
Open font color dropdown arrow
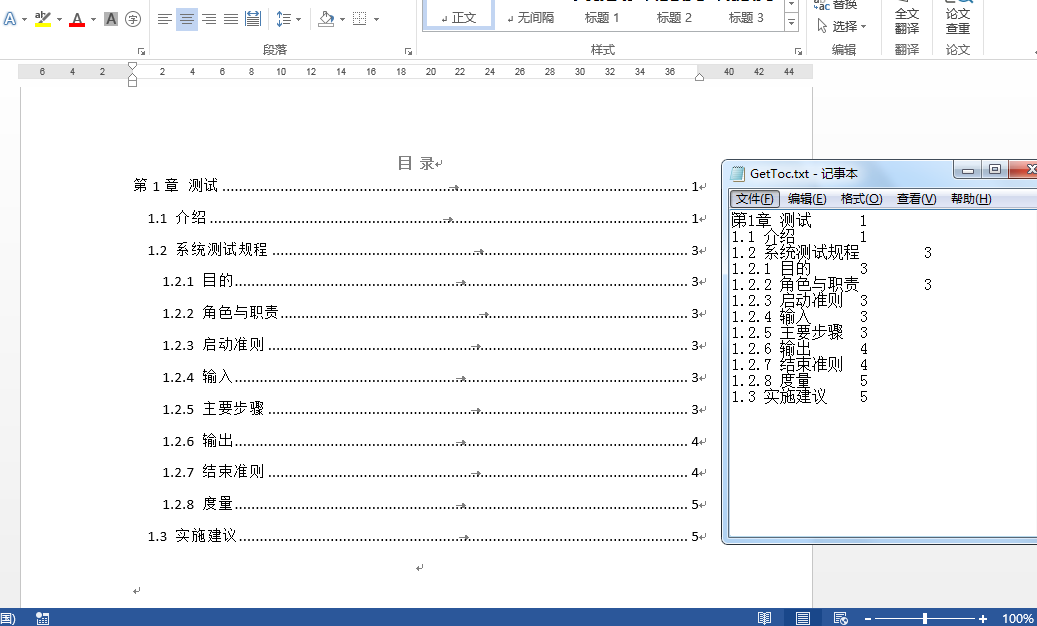pyautogui.click(x=93, y=20)
